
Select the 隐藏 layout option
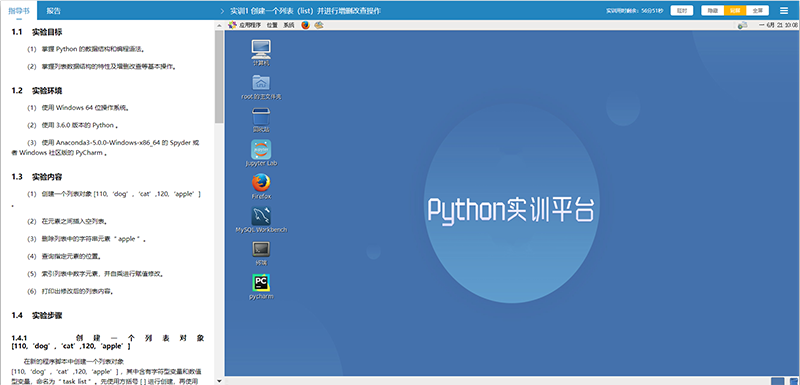pos(713,10)
